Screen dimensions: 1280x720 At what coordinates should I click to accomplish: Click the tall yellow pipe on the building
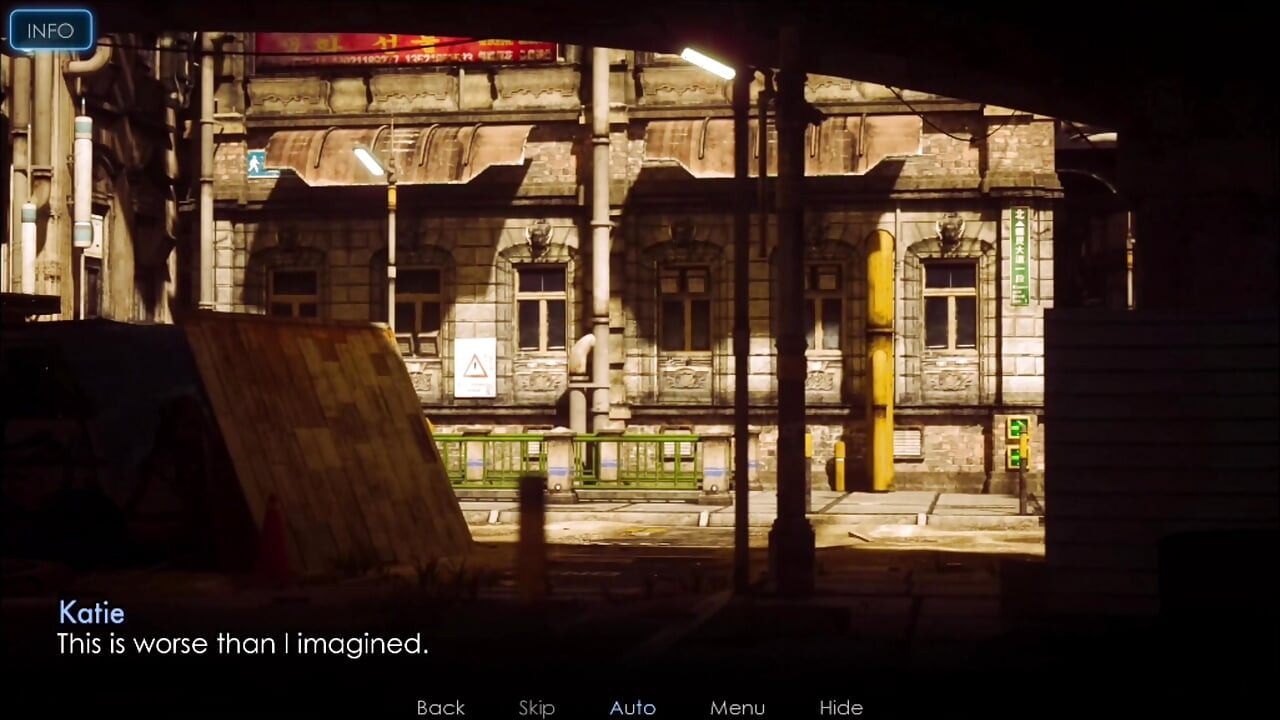pyautogui.click(x=880, y=360)
